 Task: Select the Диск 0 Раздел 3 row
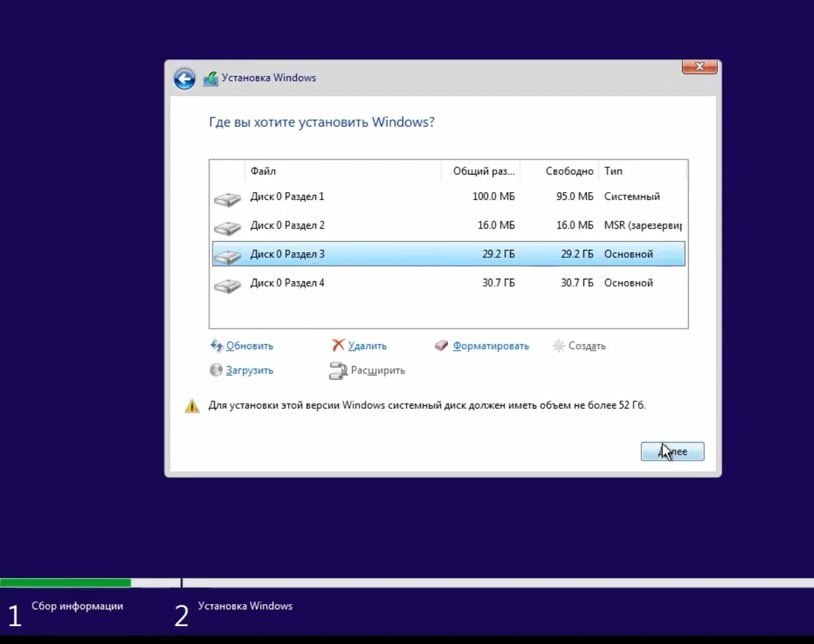pos(449,254)
